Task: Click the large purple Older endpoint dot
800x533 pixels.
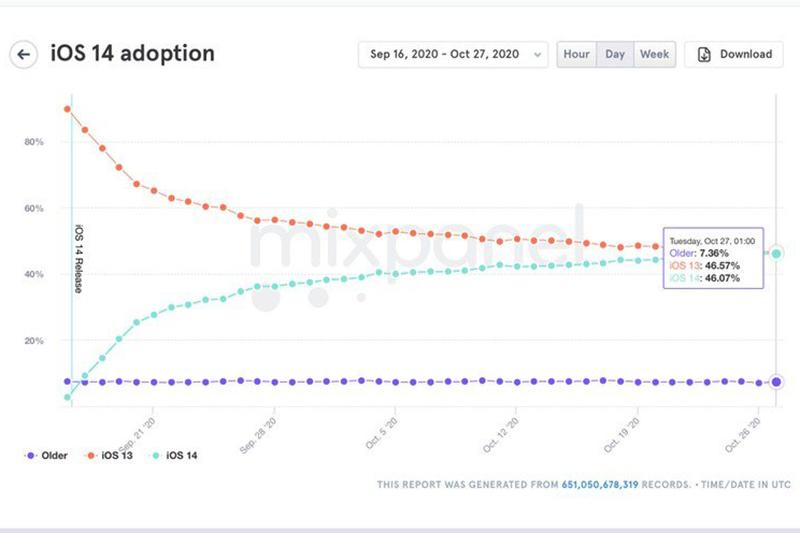Action: pyautogui.click(x=777, y=381)
